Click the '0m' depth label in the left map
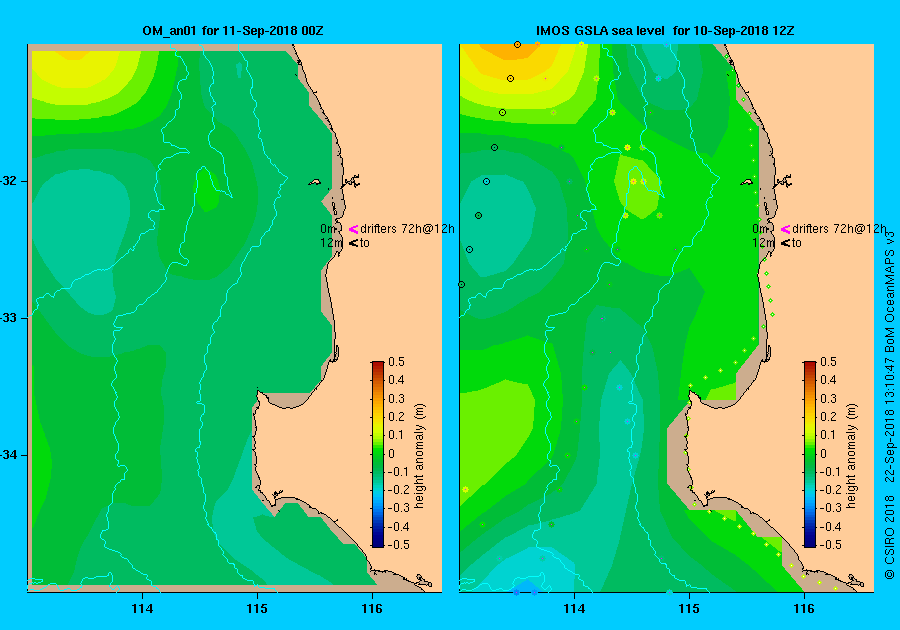The width and height of the screenshot is (900, 630). (x=328, y=229)
